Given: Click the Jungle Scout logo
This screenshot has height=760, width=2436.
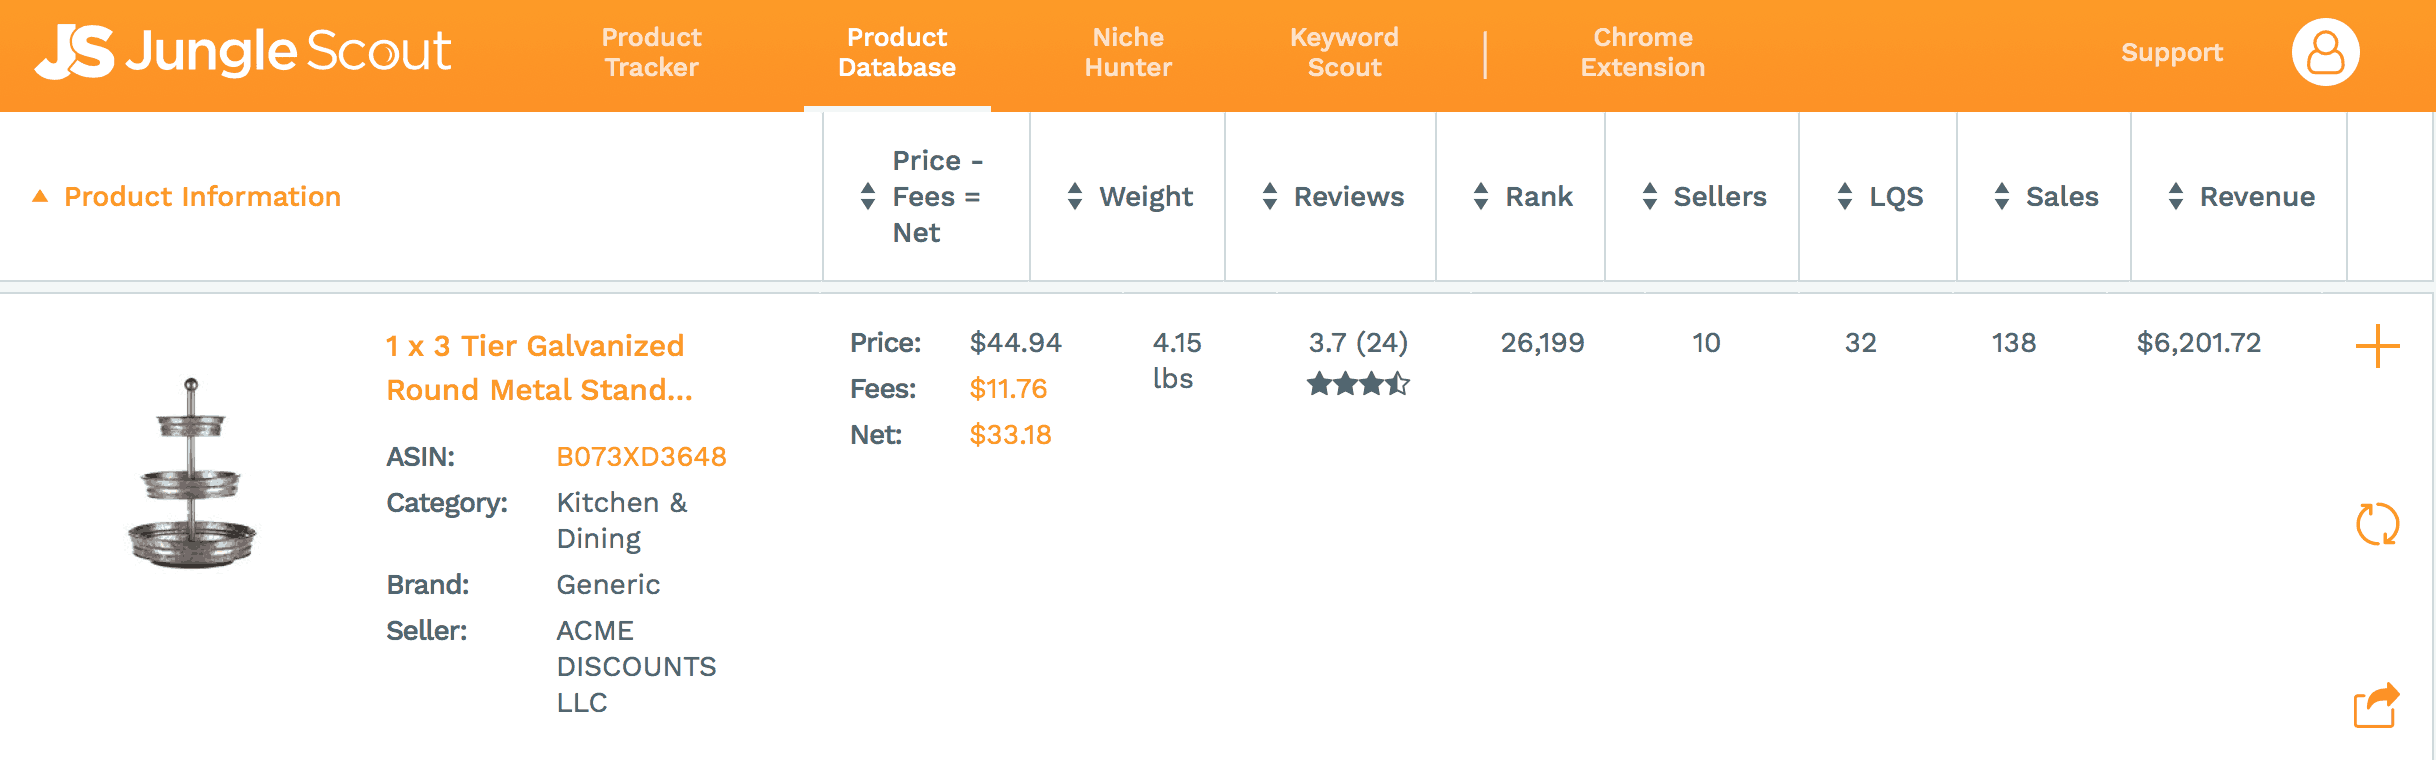Looking at the screenshot, I should [x=243, y=51].
